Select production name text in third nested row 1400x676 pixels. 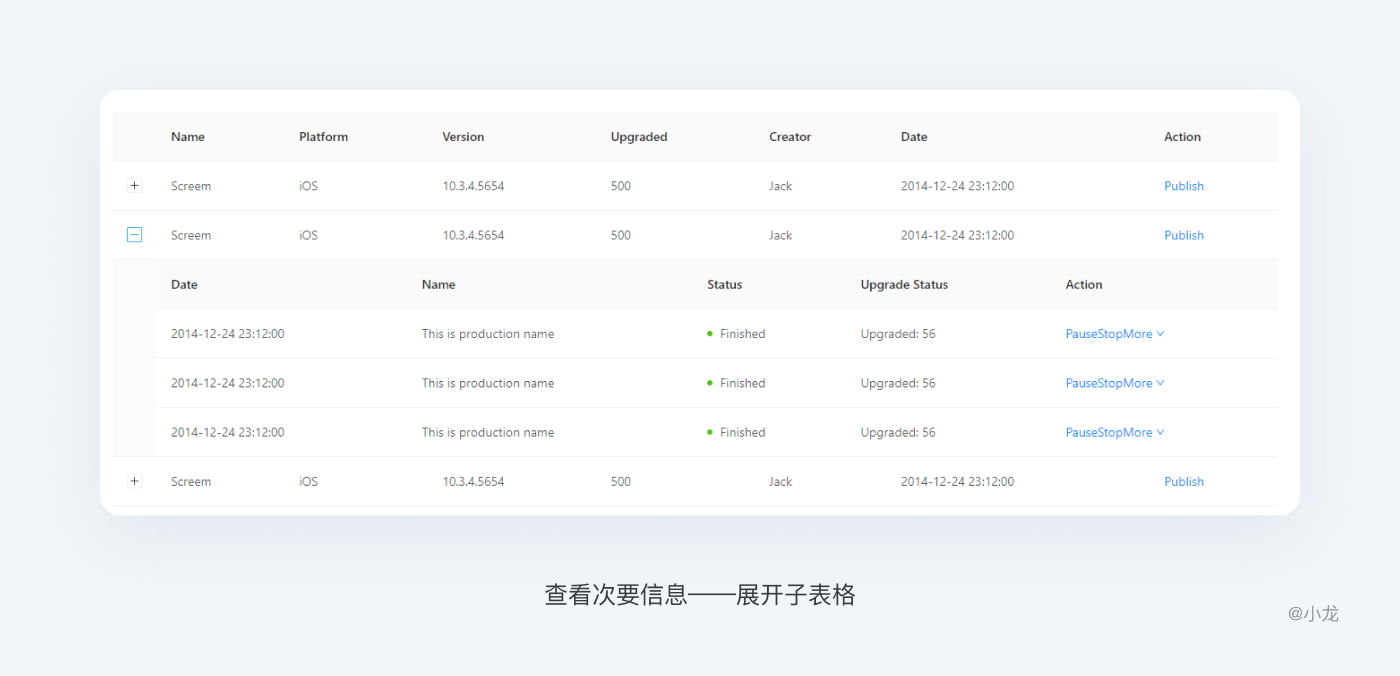pos(487,432)
